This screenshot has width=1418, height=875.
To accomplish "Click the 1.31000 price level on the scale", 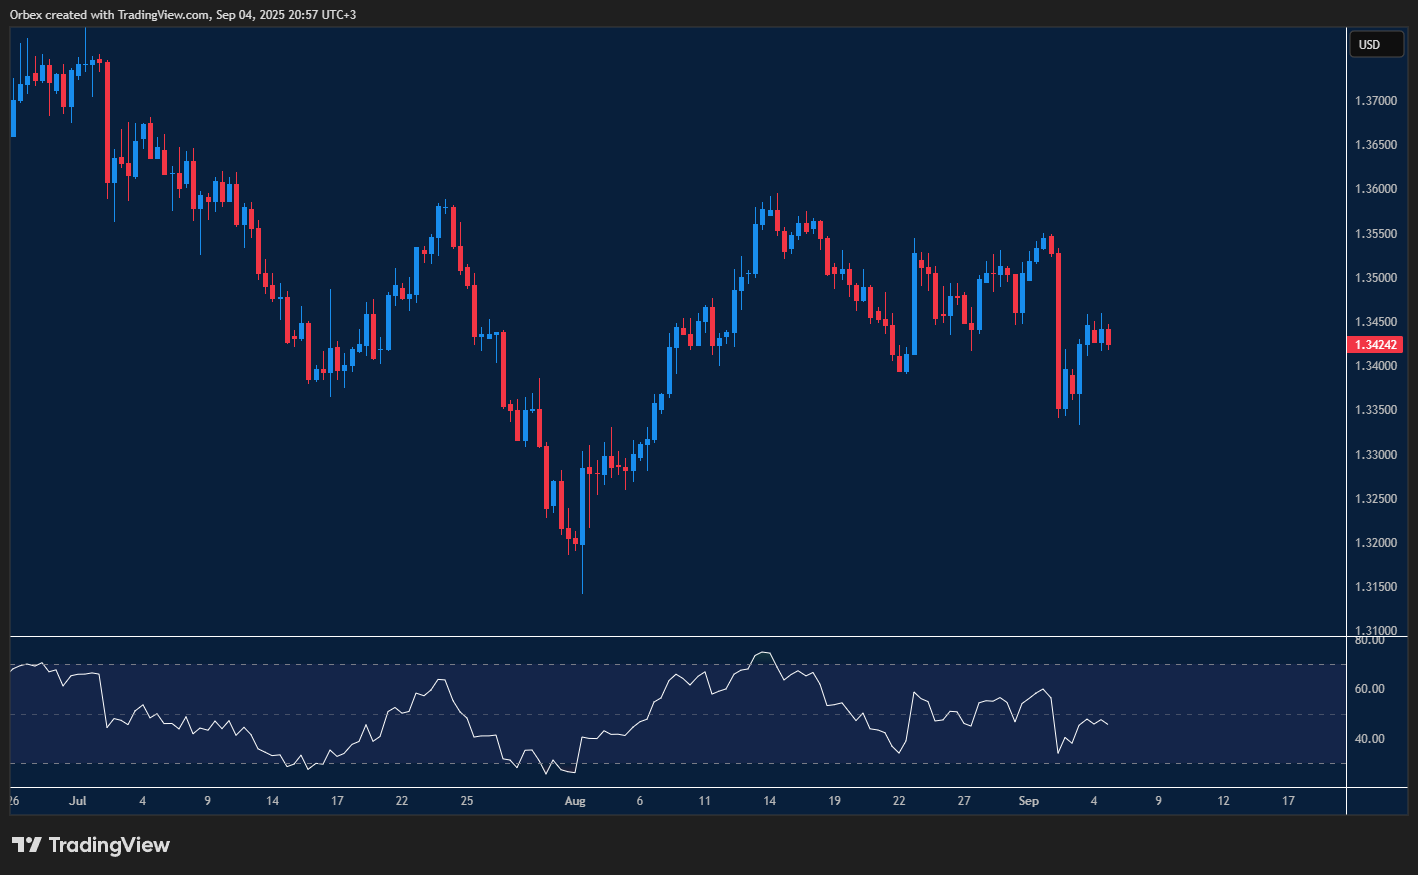I will click(1376, 630).
